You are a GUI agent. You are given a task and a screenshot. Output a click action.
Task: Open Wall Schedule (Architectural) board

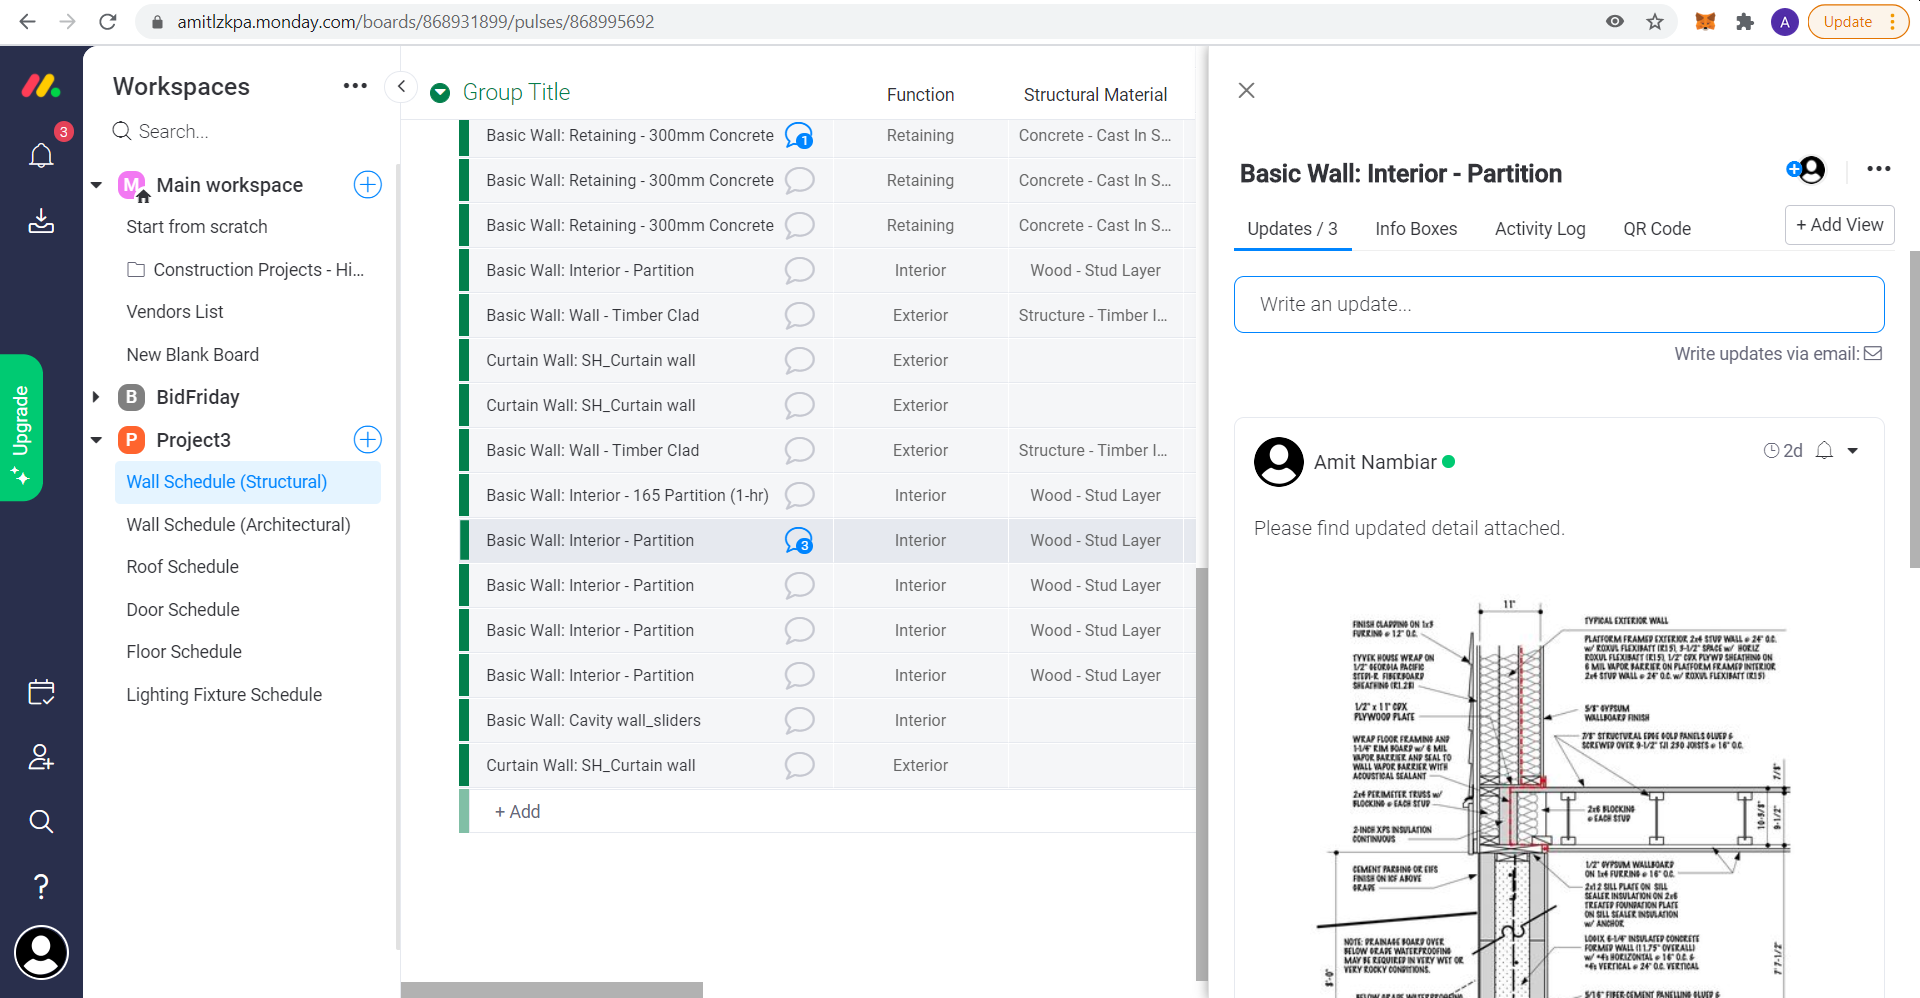click(238, 525)
